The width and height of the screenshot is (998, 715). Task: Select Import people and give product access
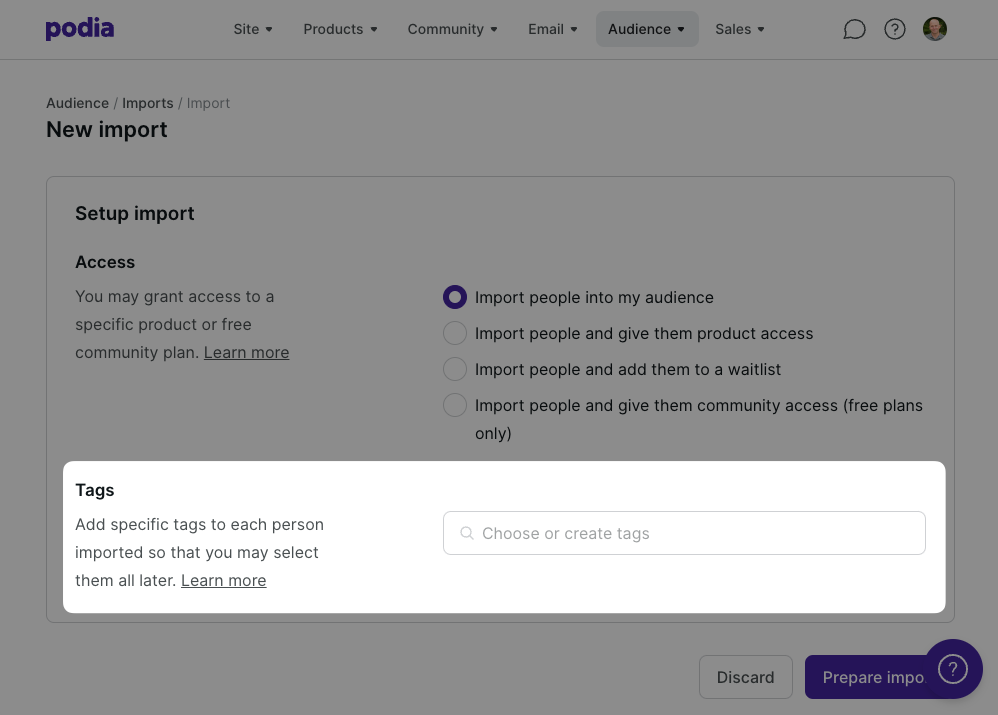tap(455, 333)
